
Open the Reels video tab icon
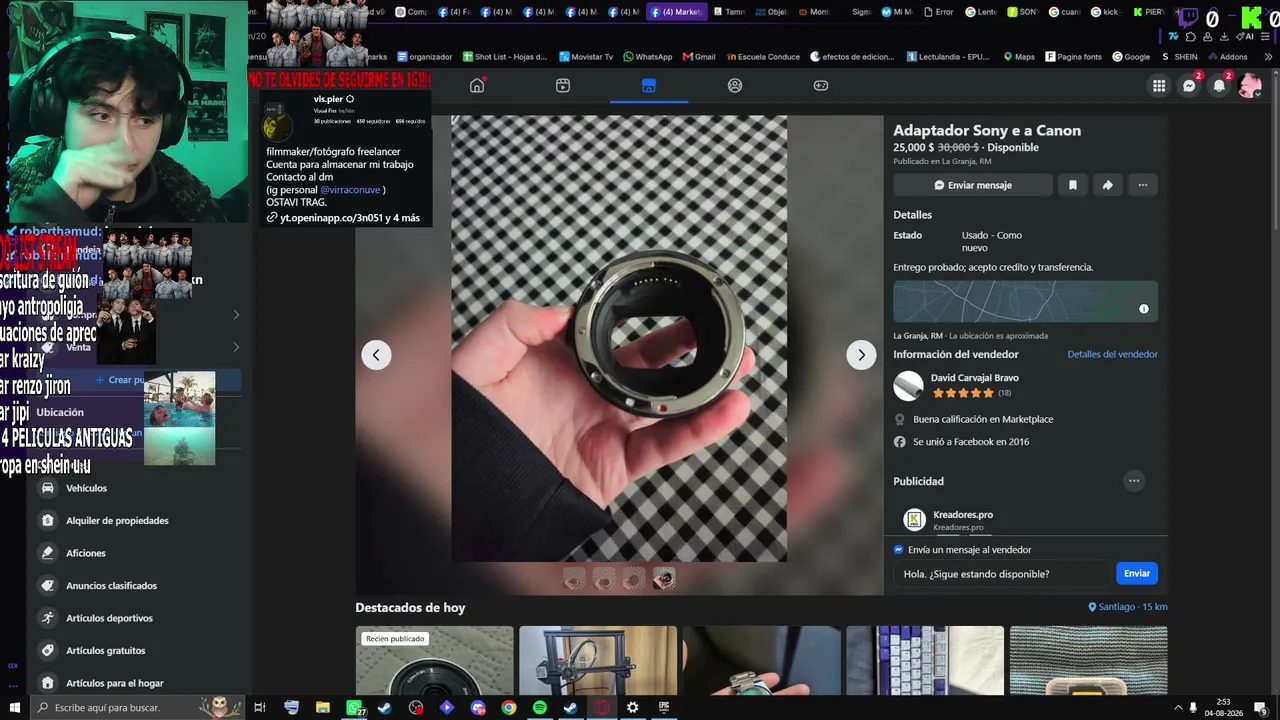pos(563,86)
